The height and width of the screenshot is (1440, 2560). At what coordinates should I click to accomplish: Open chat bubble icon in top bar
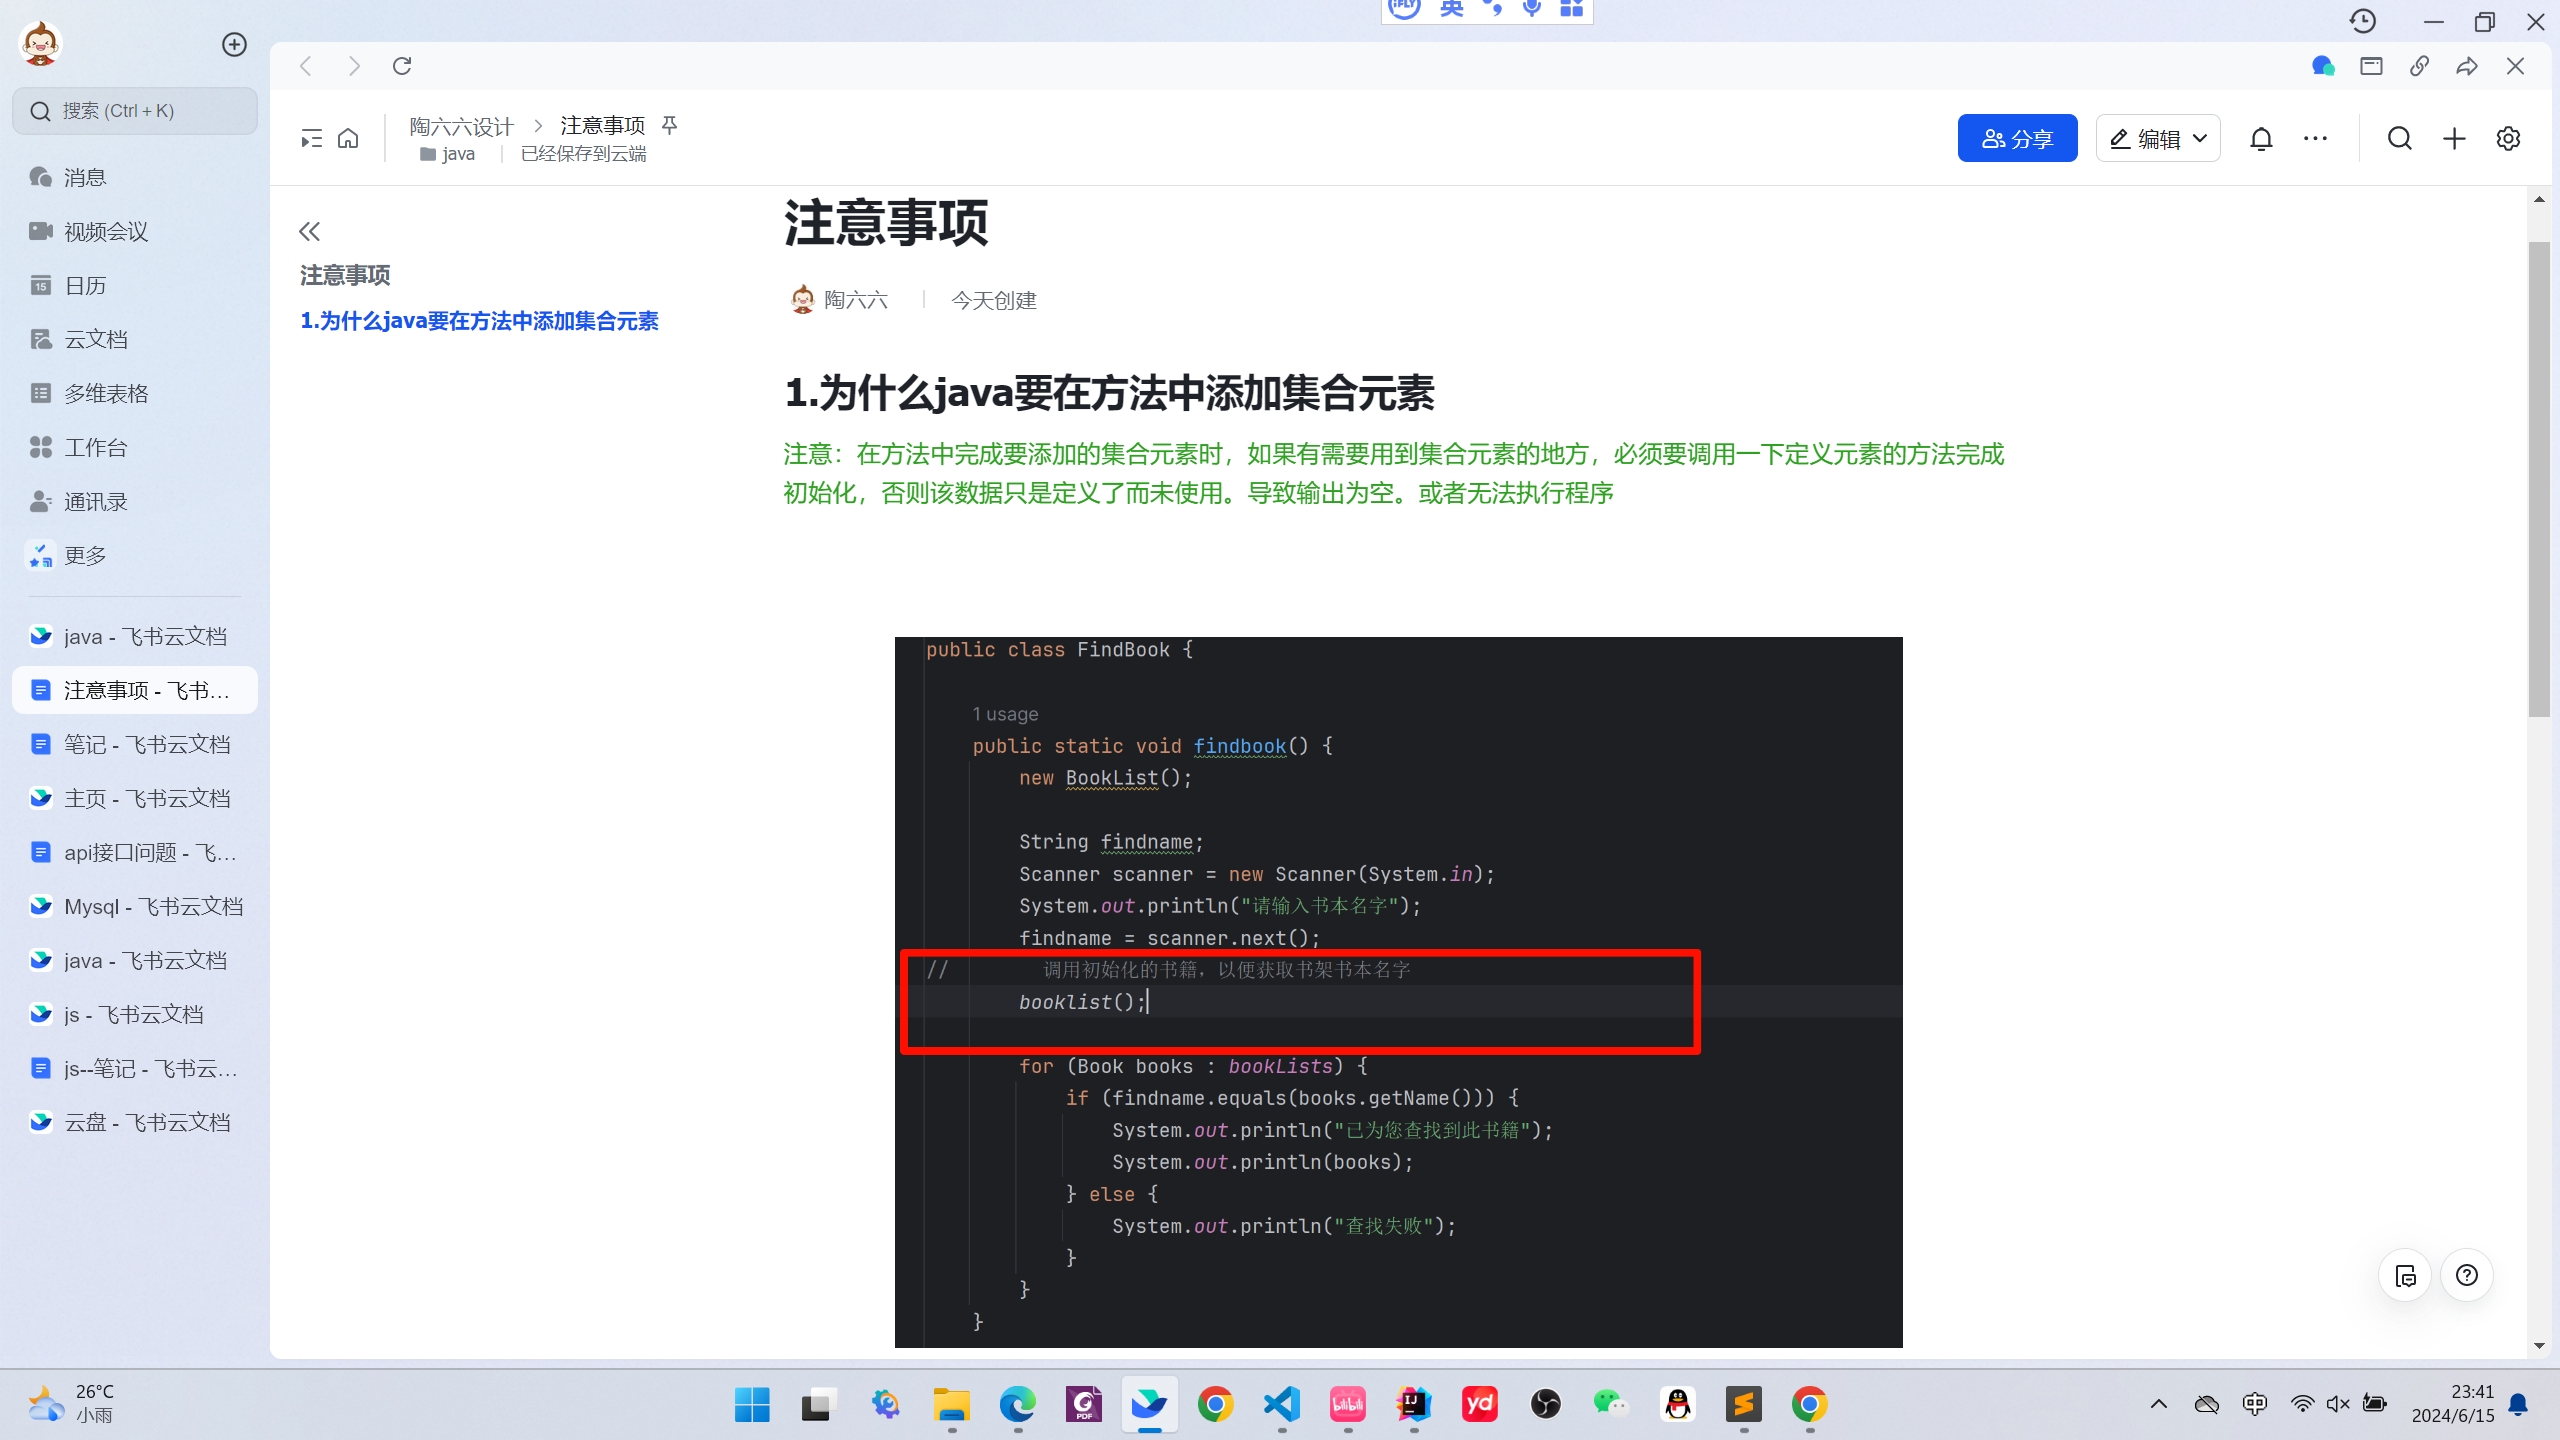click(x=2323, y=66)
